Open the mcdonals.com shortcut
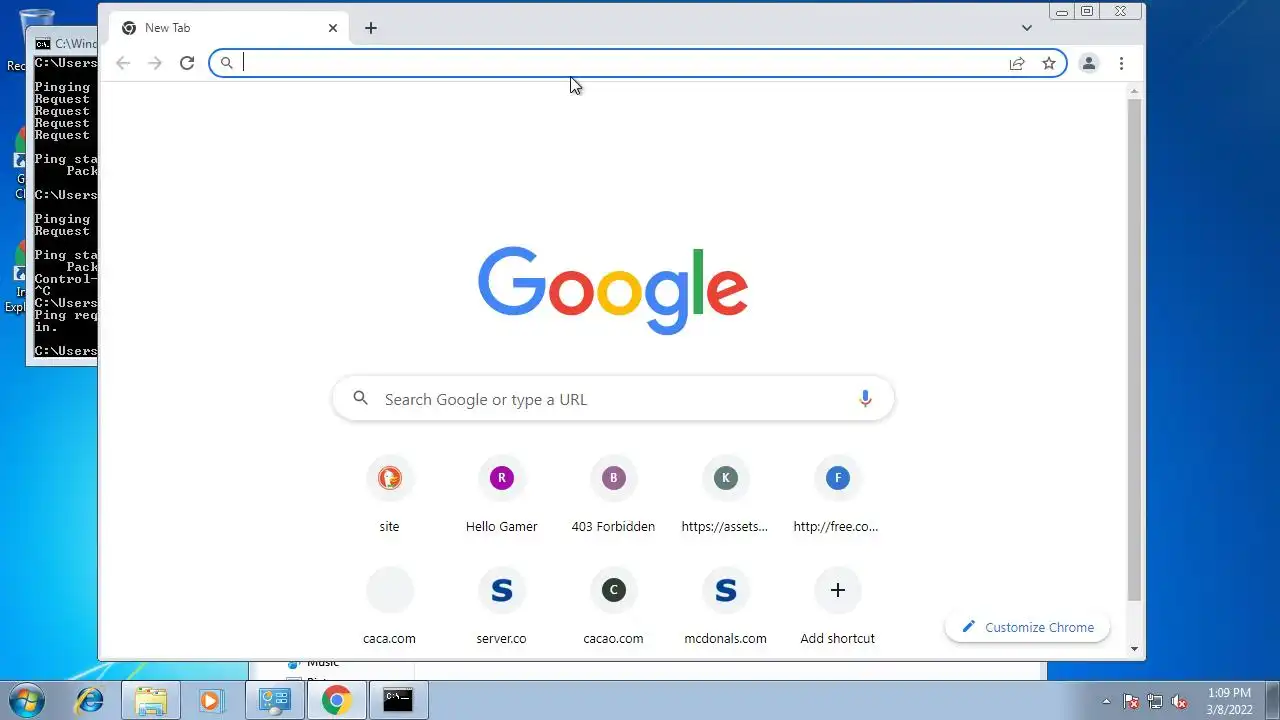 click(725, 609)
